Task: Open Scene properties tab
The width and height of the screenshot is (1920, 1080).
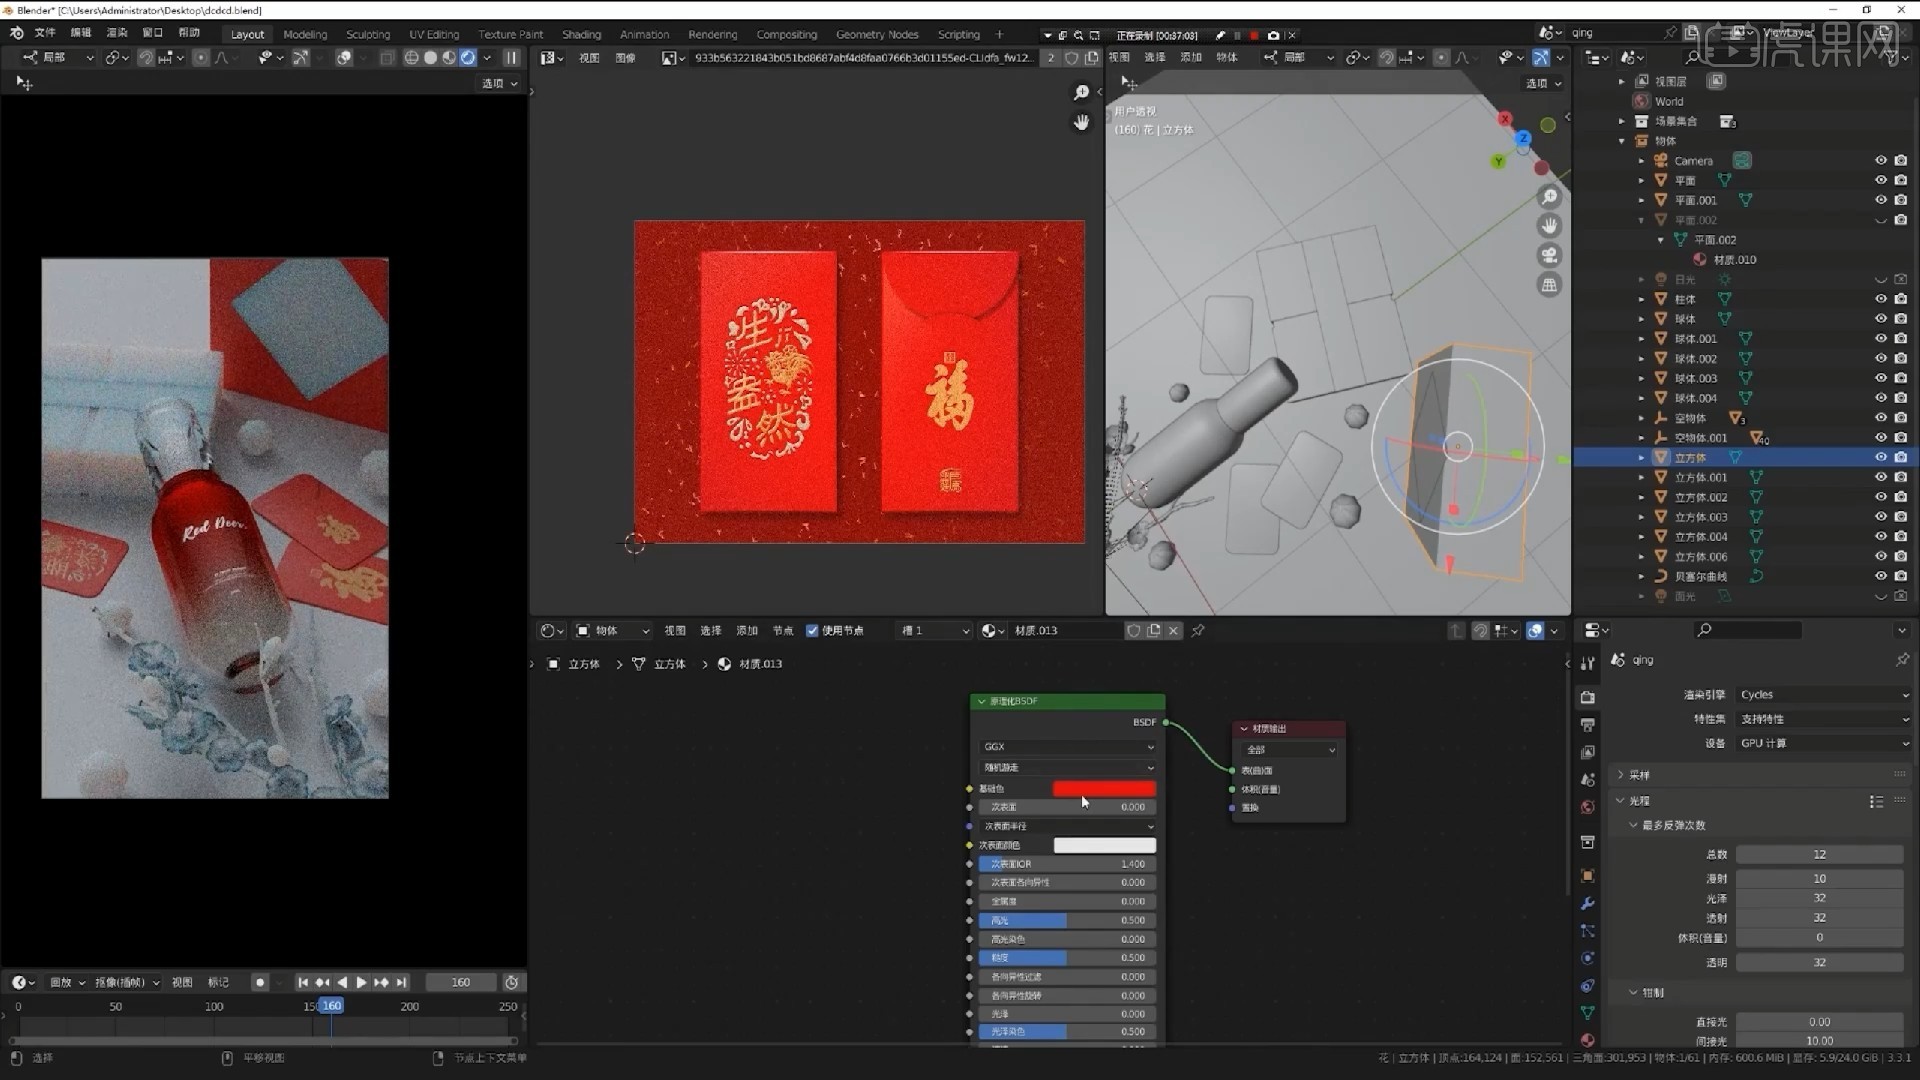Action: [1588, 780]
